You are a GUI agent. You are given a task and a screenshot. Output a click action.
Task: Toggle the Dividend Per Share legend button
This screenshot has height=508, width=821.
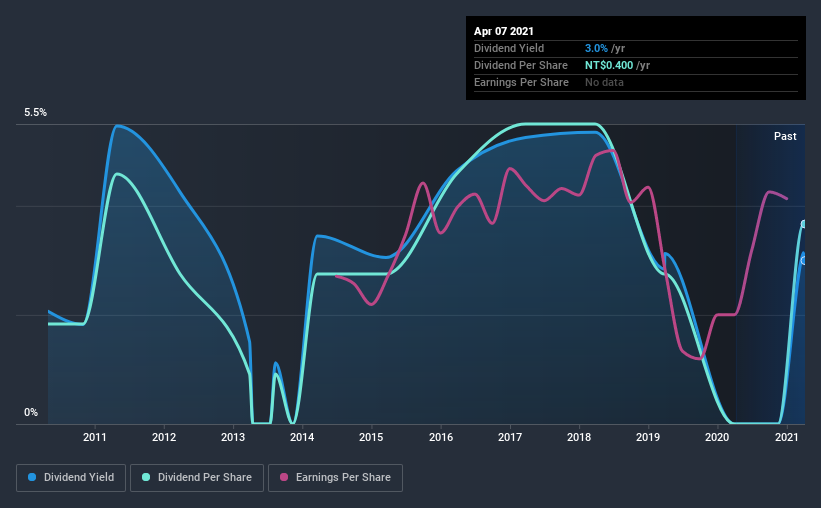tap(197, 478)
